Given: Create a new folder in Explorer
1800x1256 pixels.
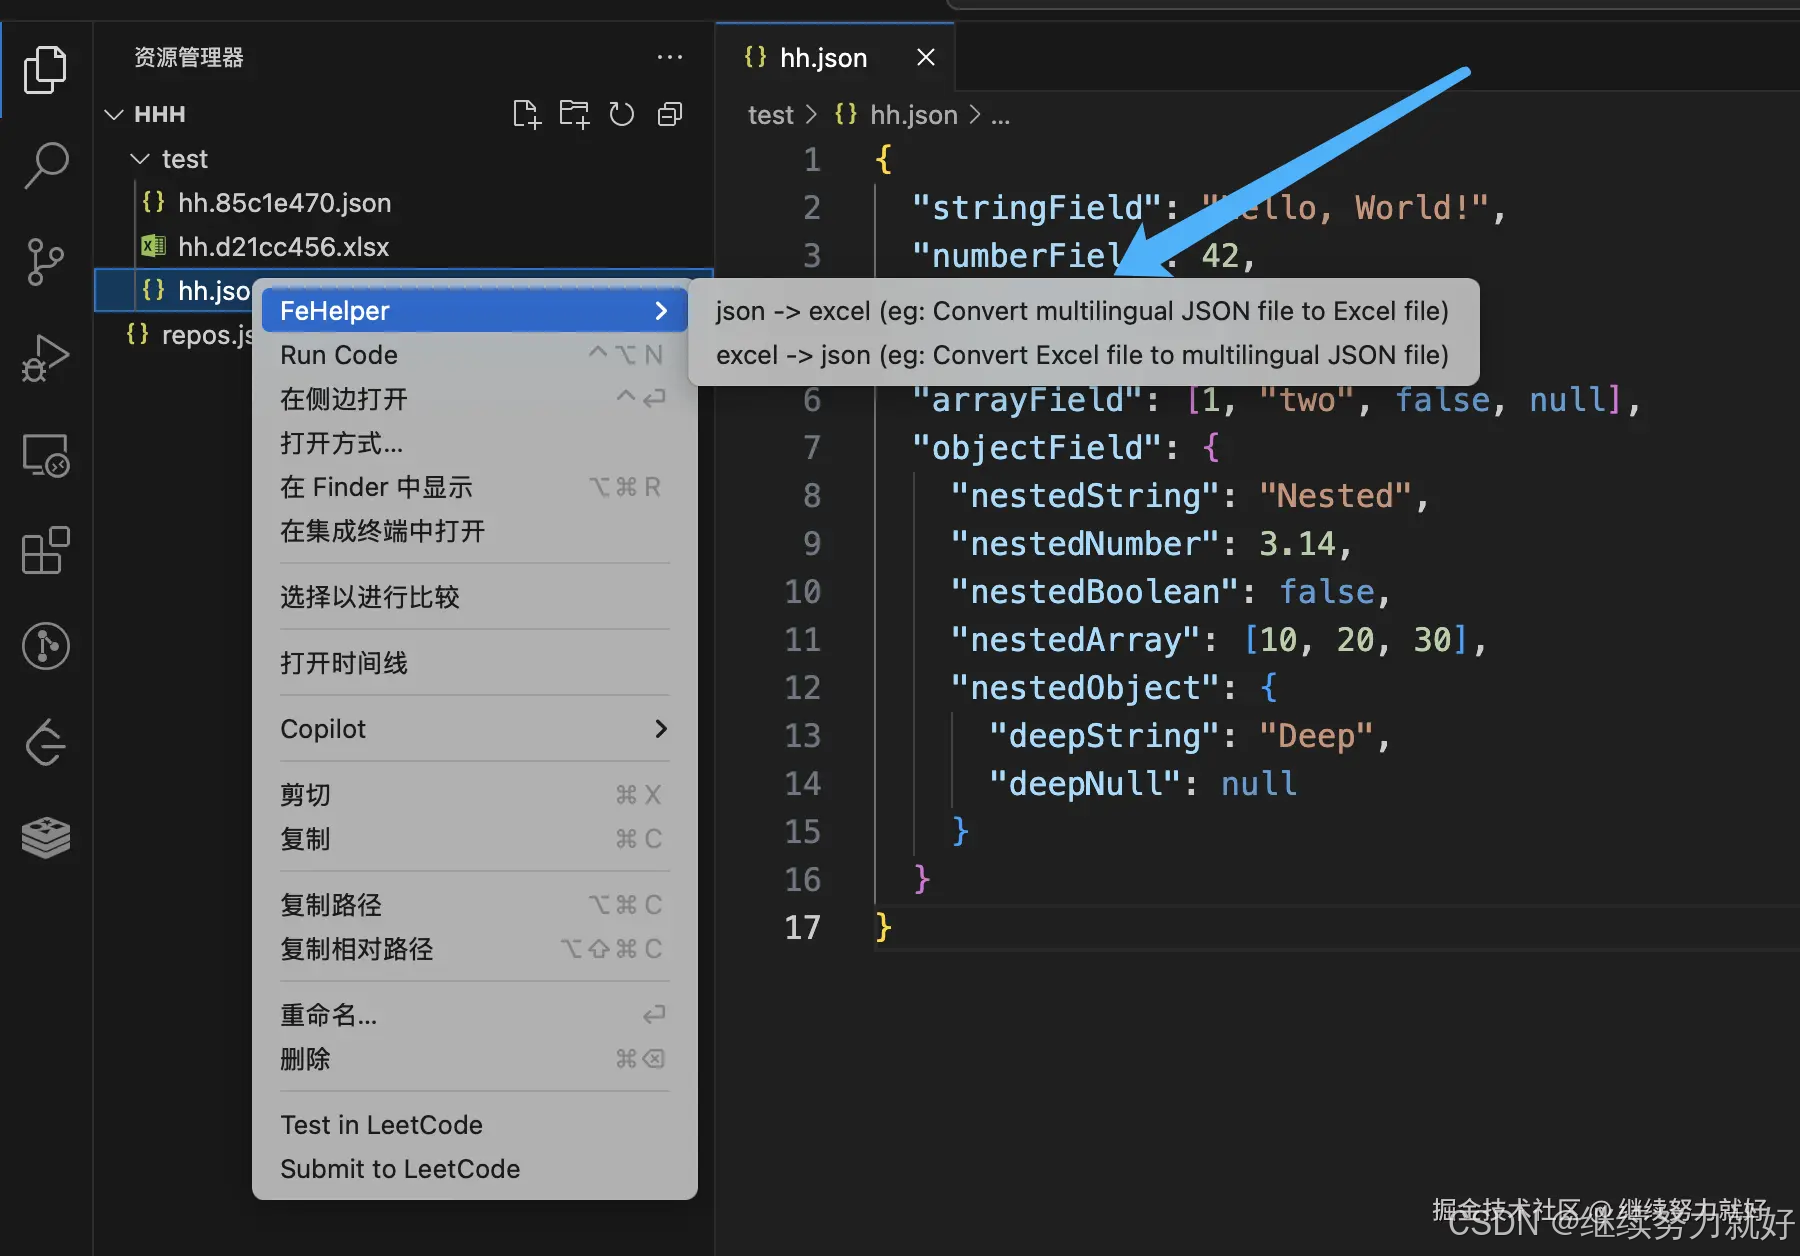Looking at the screenshot, I should pyautogui.click(x=573, y=114).
